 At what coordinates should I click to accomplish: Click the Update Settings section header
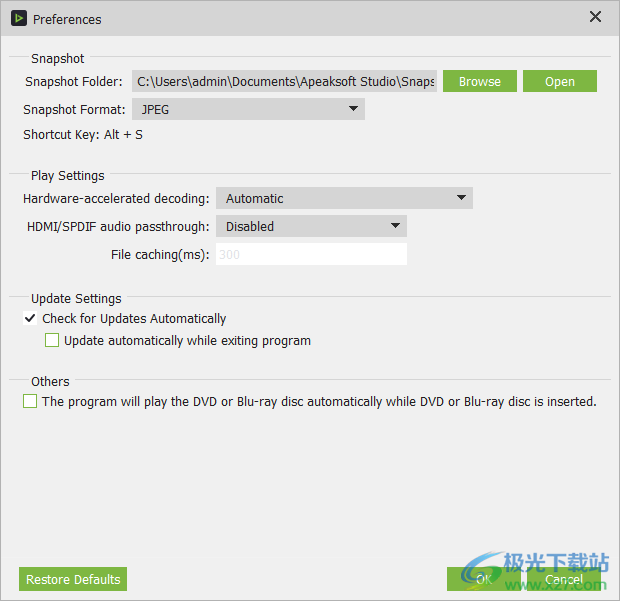tap(76, 299)
